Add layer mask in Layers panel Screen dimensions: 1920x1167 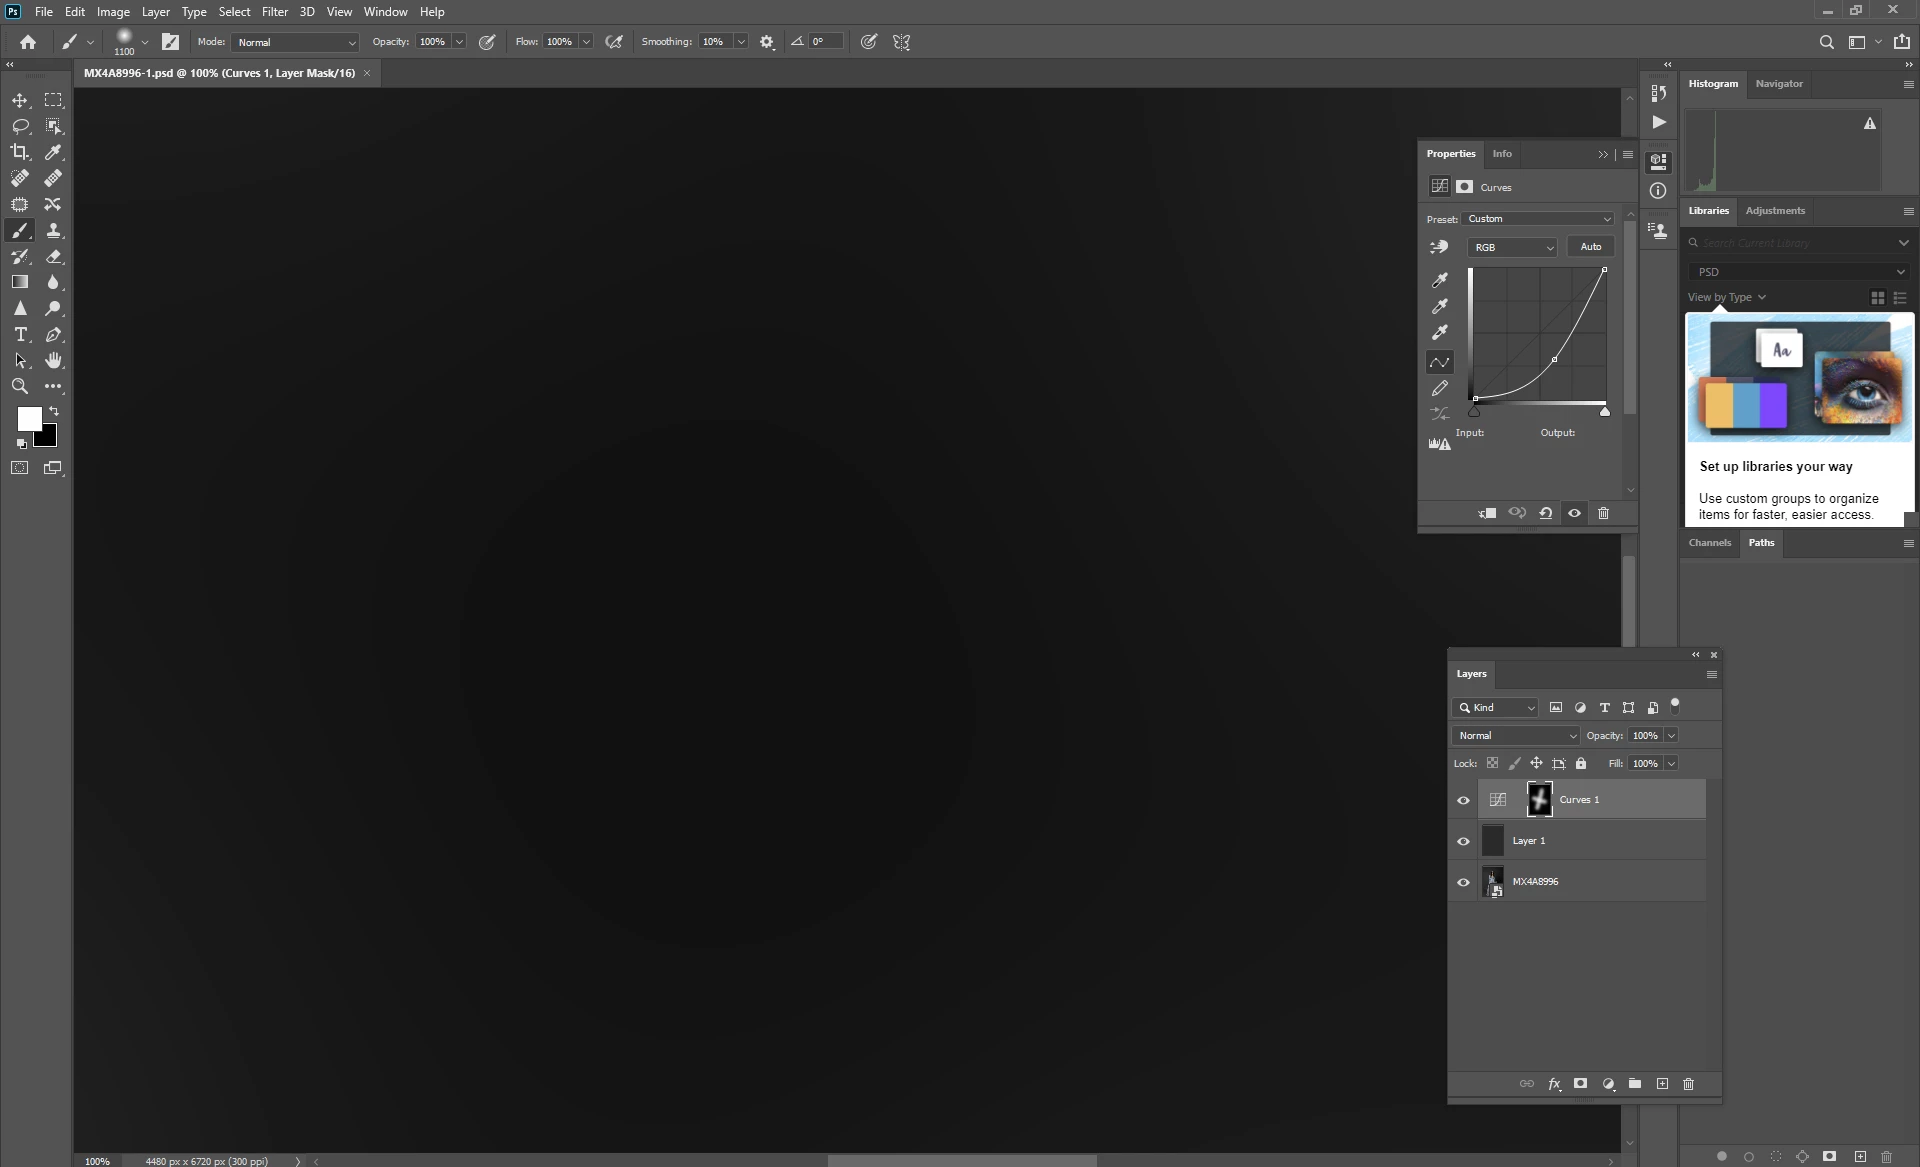tap(1581, 1084)
